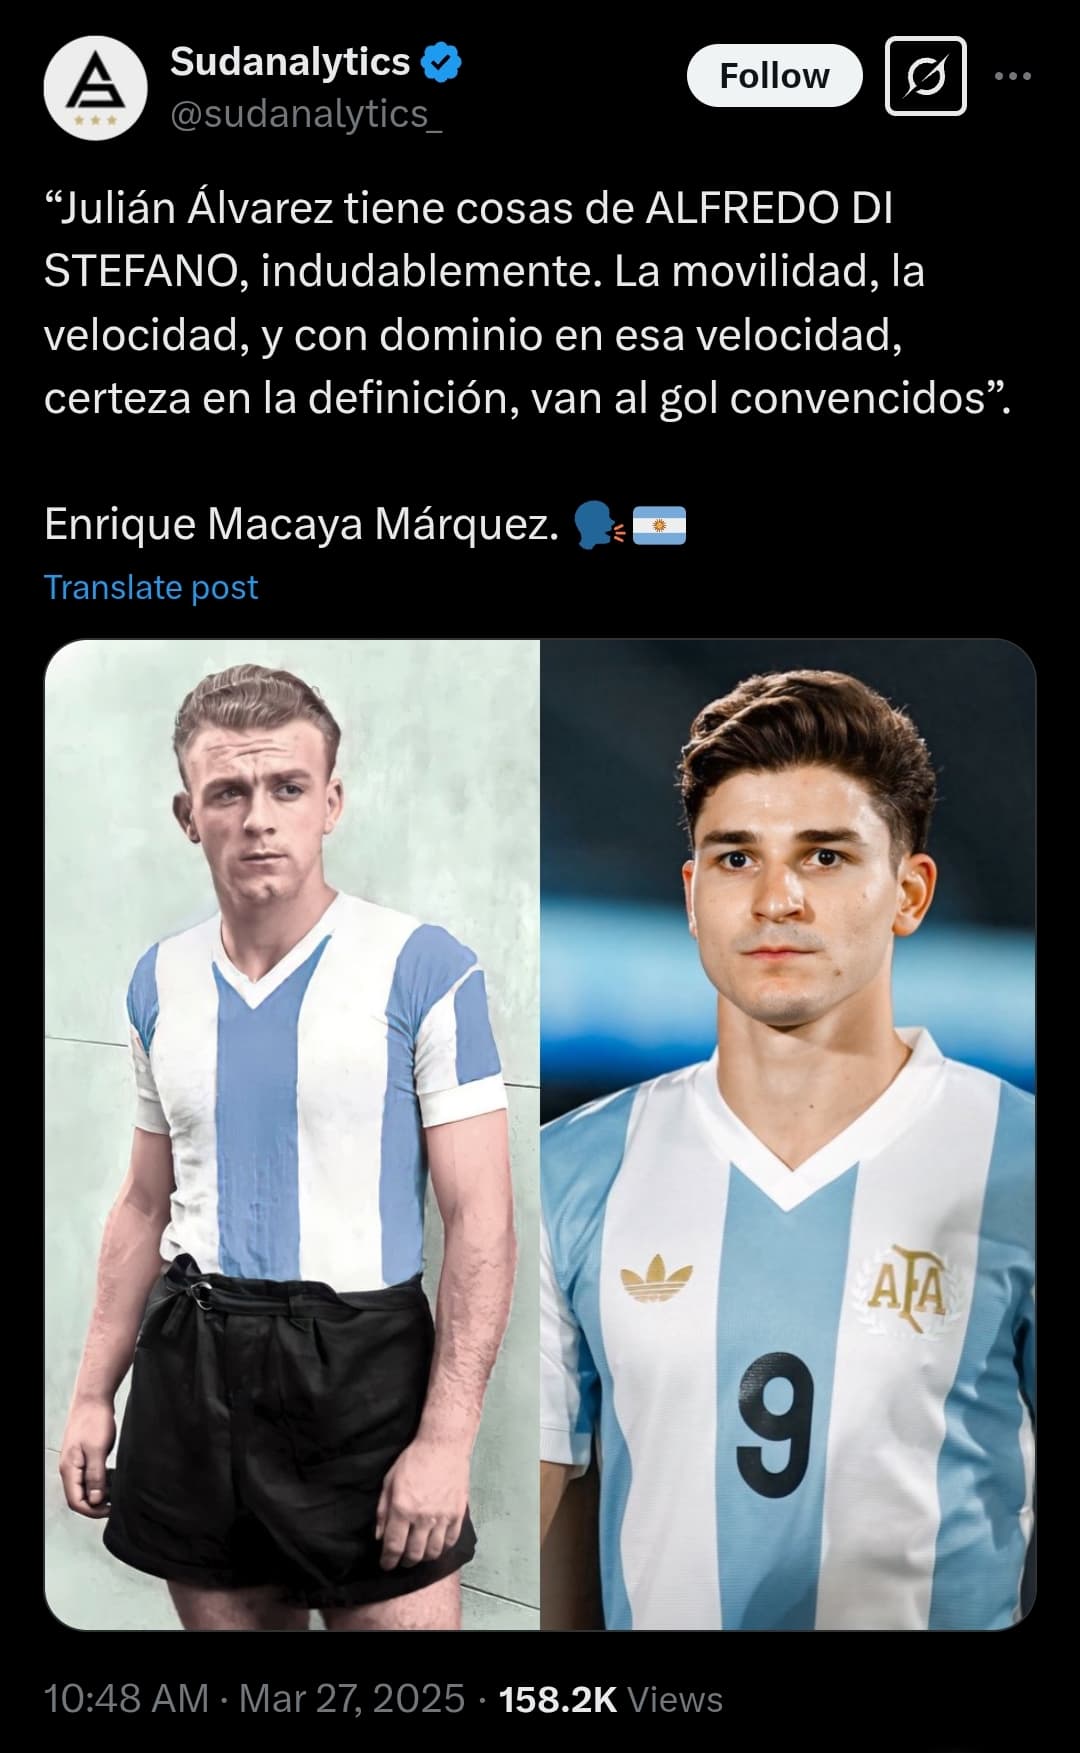Select the Enrique Macaya Márquez text line

pos(301,525)
